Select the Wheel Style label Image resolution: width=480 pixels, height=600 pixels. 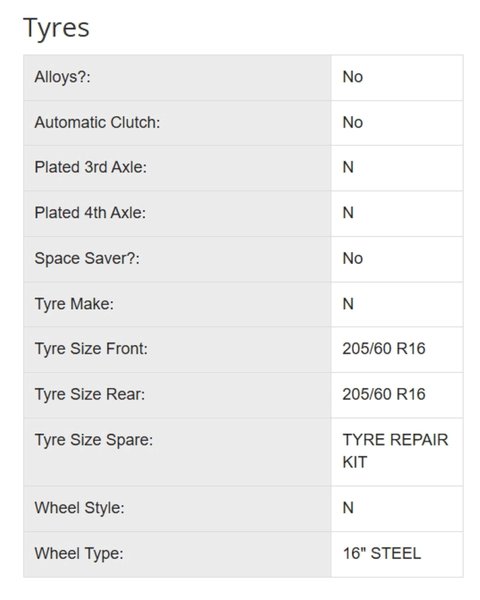click(80, 508)
